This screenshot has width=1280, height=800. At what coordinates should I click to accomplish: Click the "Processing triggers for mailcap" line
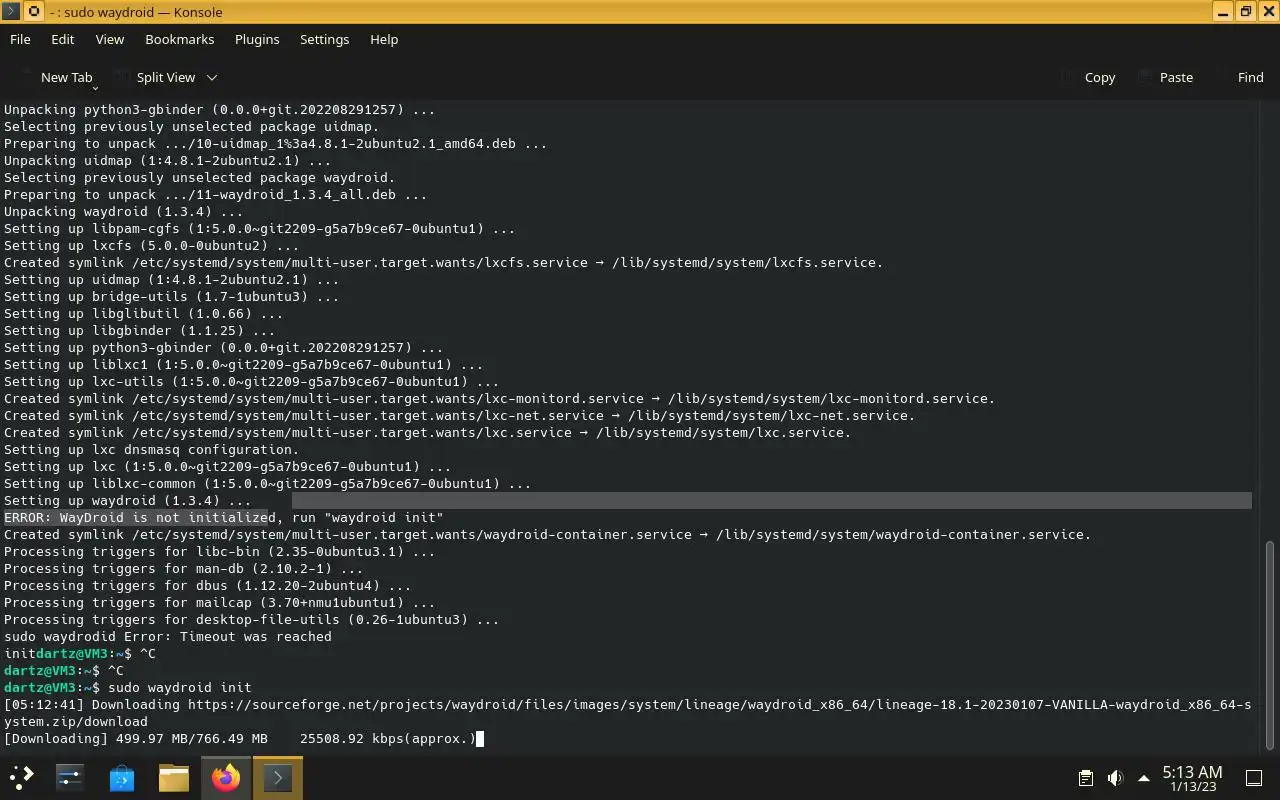tap(220, 602)
